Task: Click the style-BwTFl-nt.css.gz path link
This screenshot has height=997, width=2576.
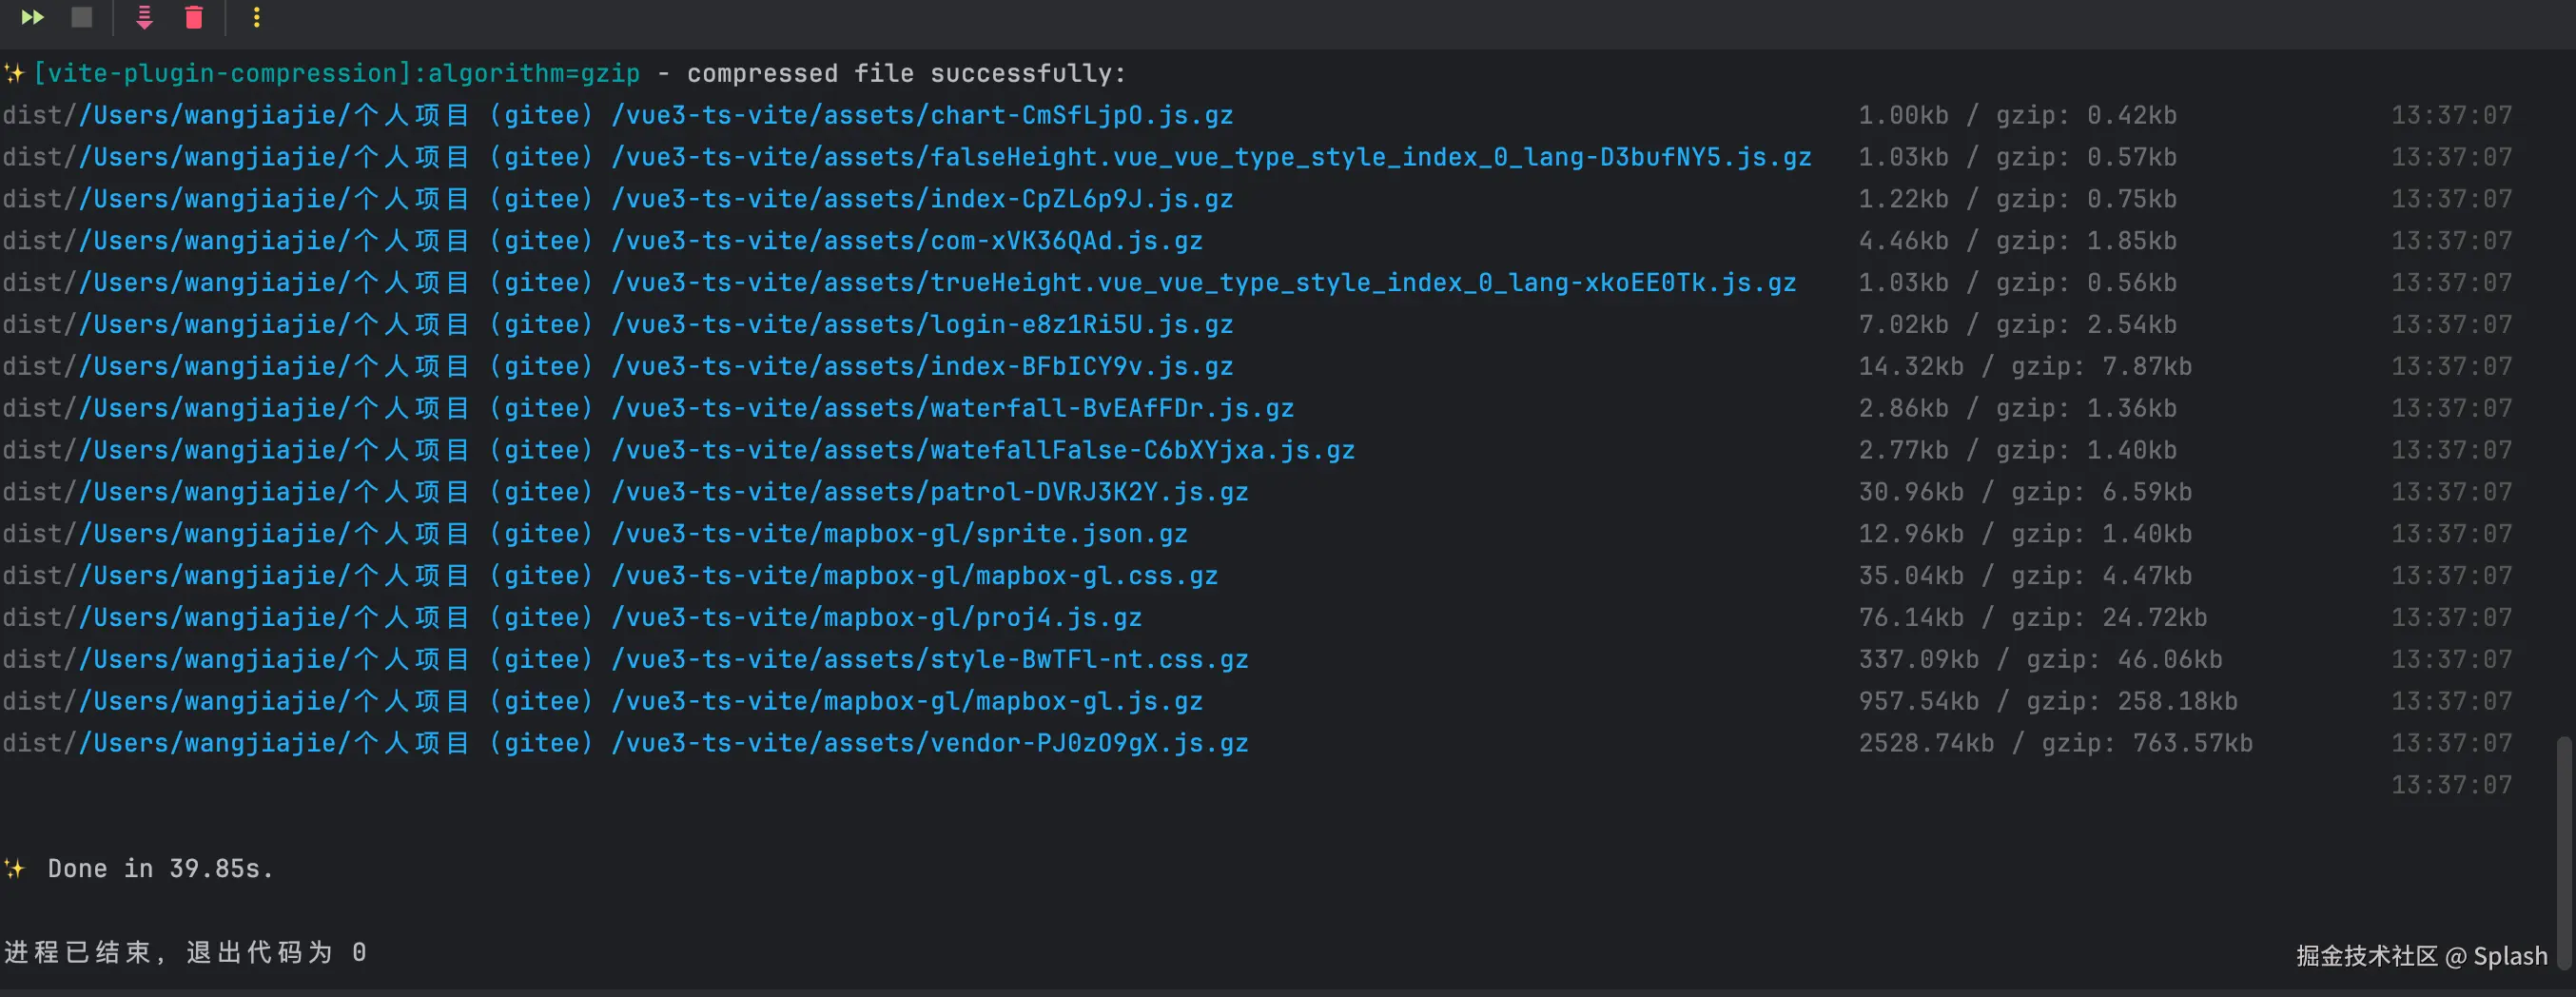Action: pos(664,660)
